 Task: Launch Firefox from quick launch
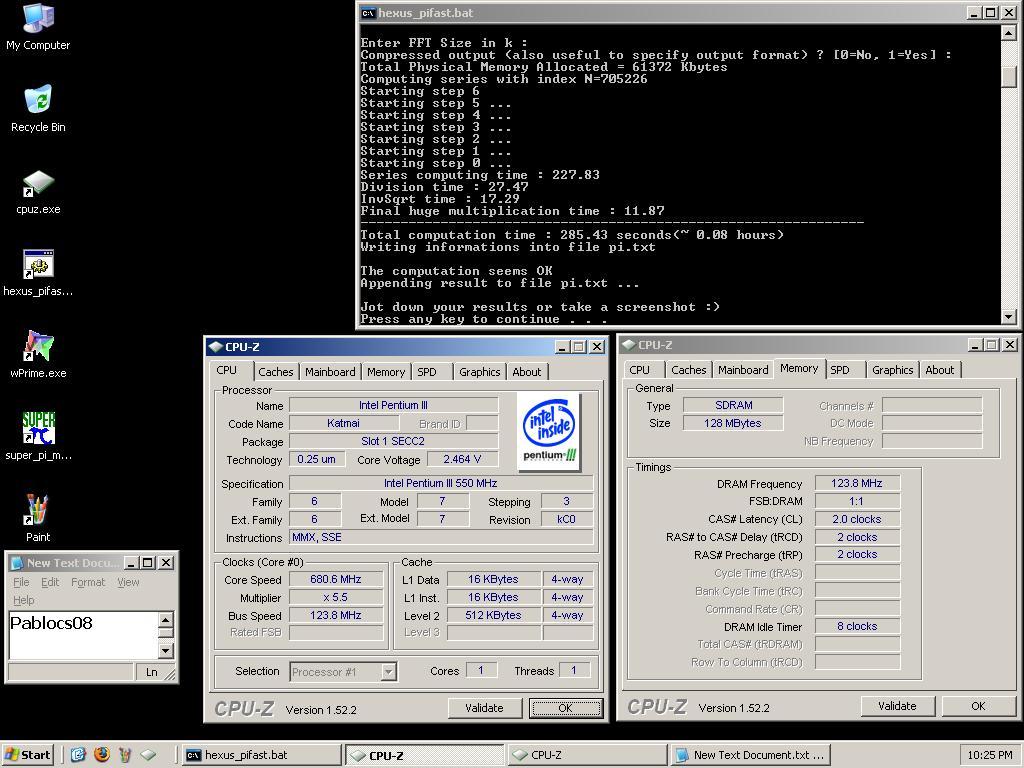coord(101,755)
